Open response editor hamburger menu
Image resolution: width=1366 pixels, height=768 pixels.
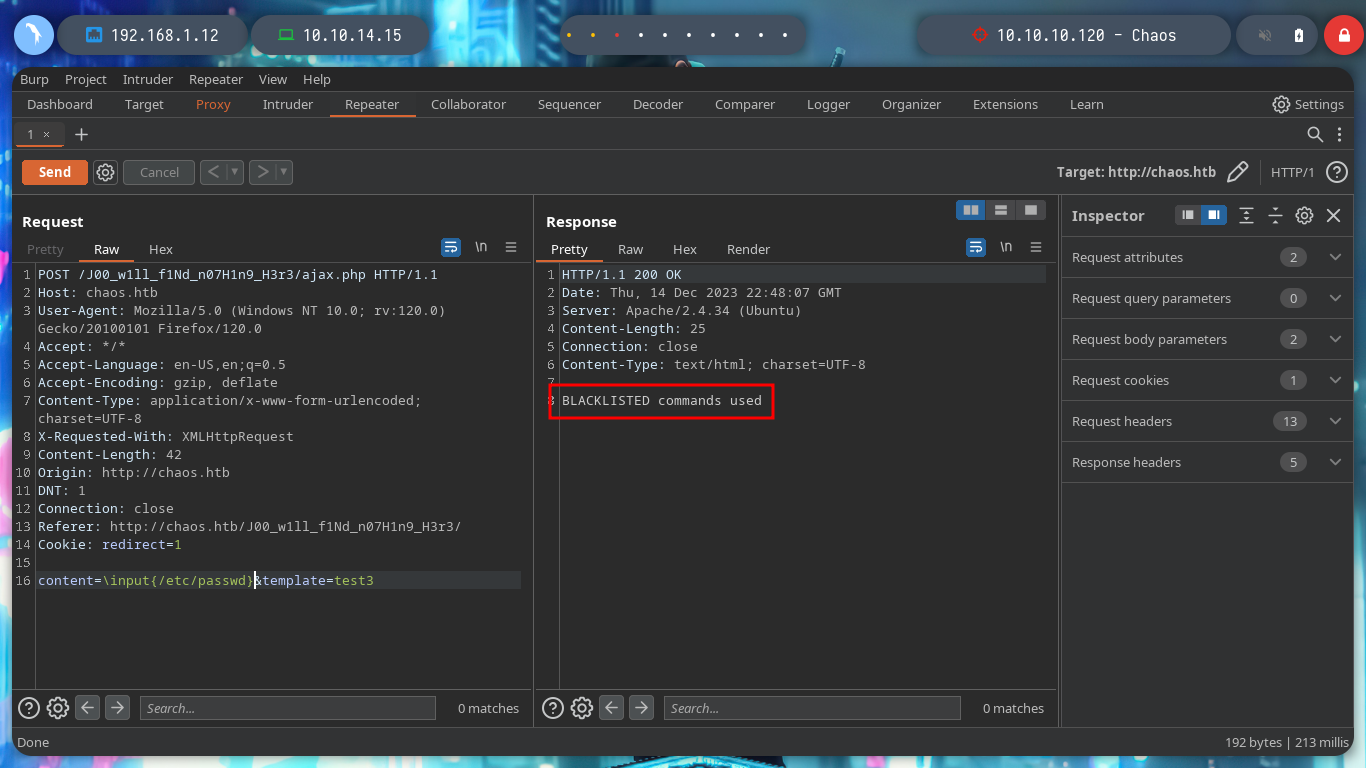coord(1036,247)
